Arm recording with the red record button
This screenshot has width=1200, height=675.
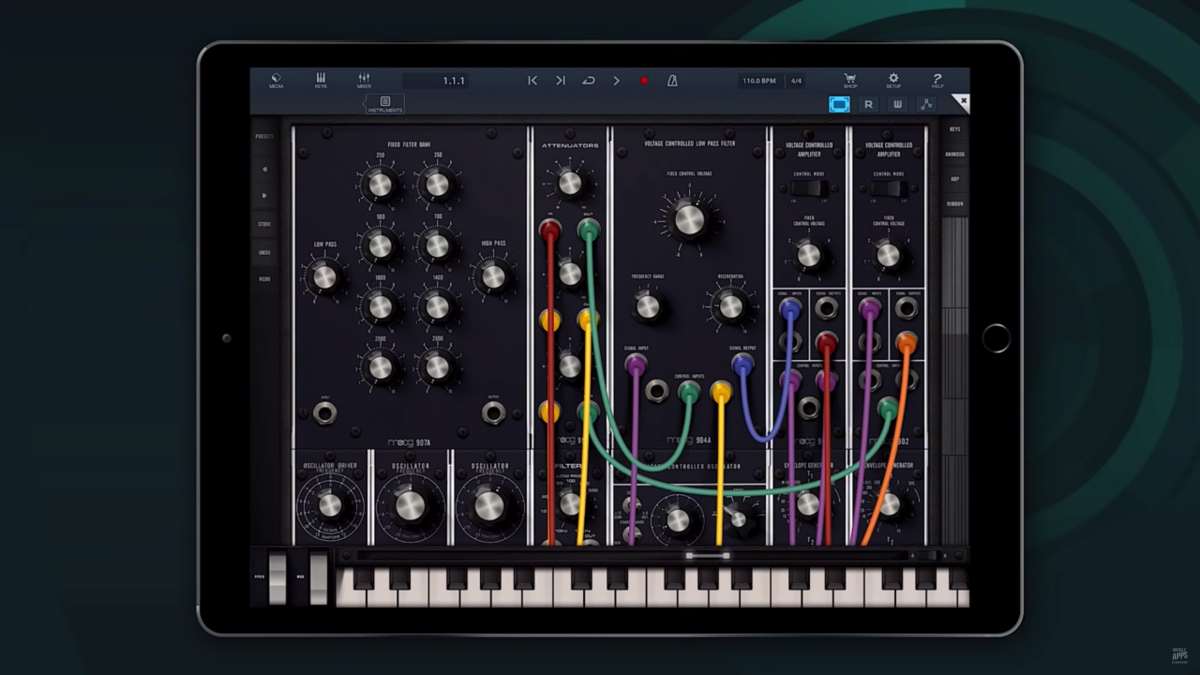(x=644, y=81)
